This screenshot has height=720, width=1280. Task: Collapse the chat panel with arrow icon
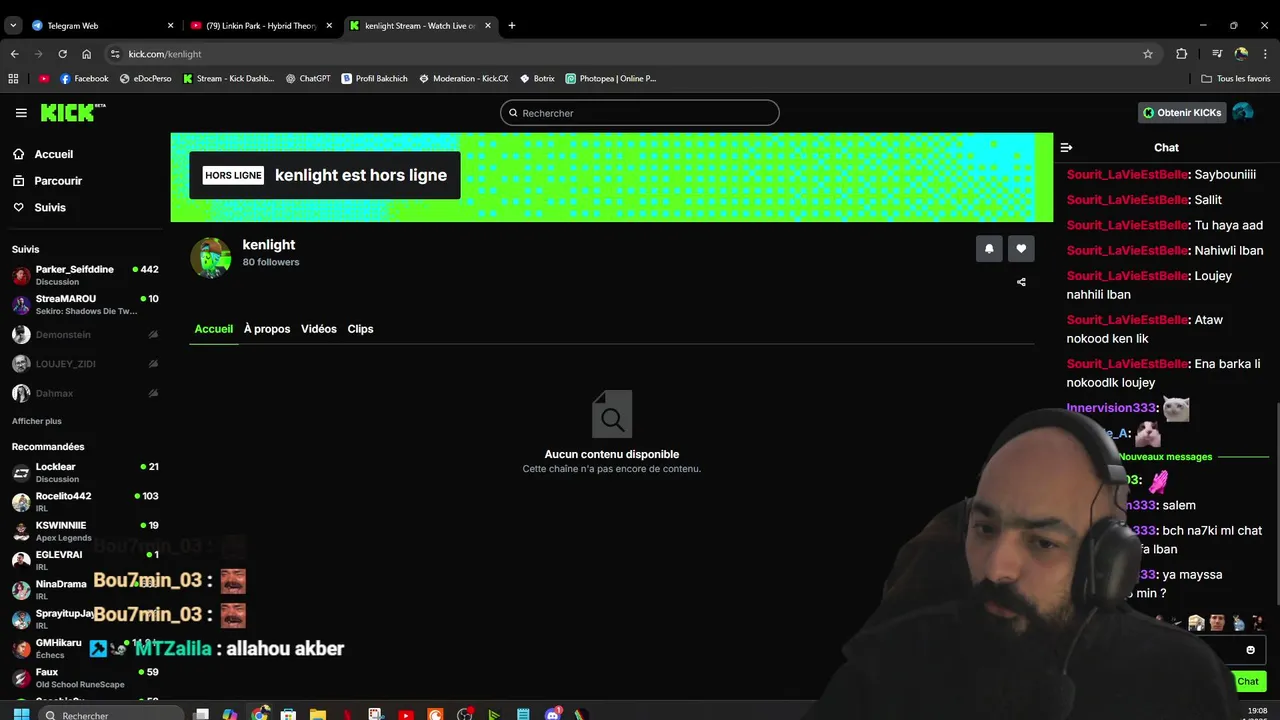1066,147
